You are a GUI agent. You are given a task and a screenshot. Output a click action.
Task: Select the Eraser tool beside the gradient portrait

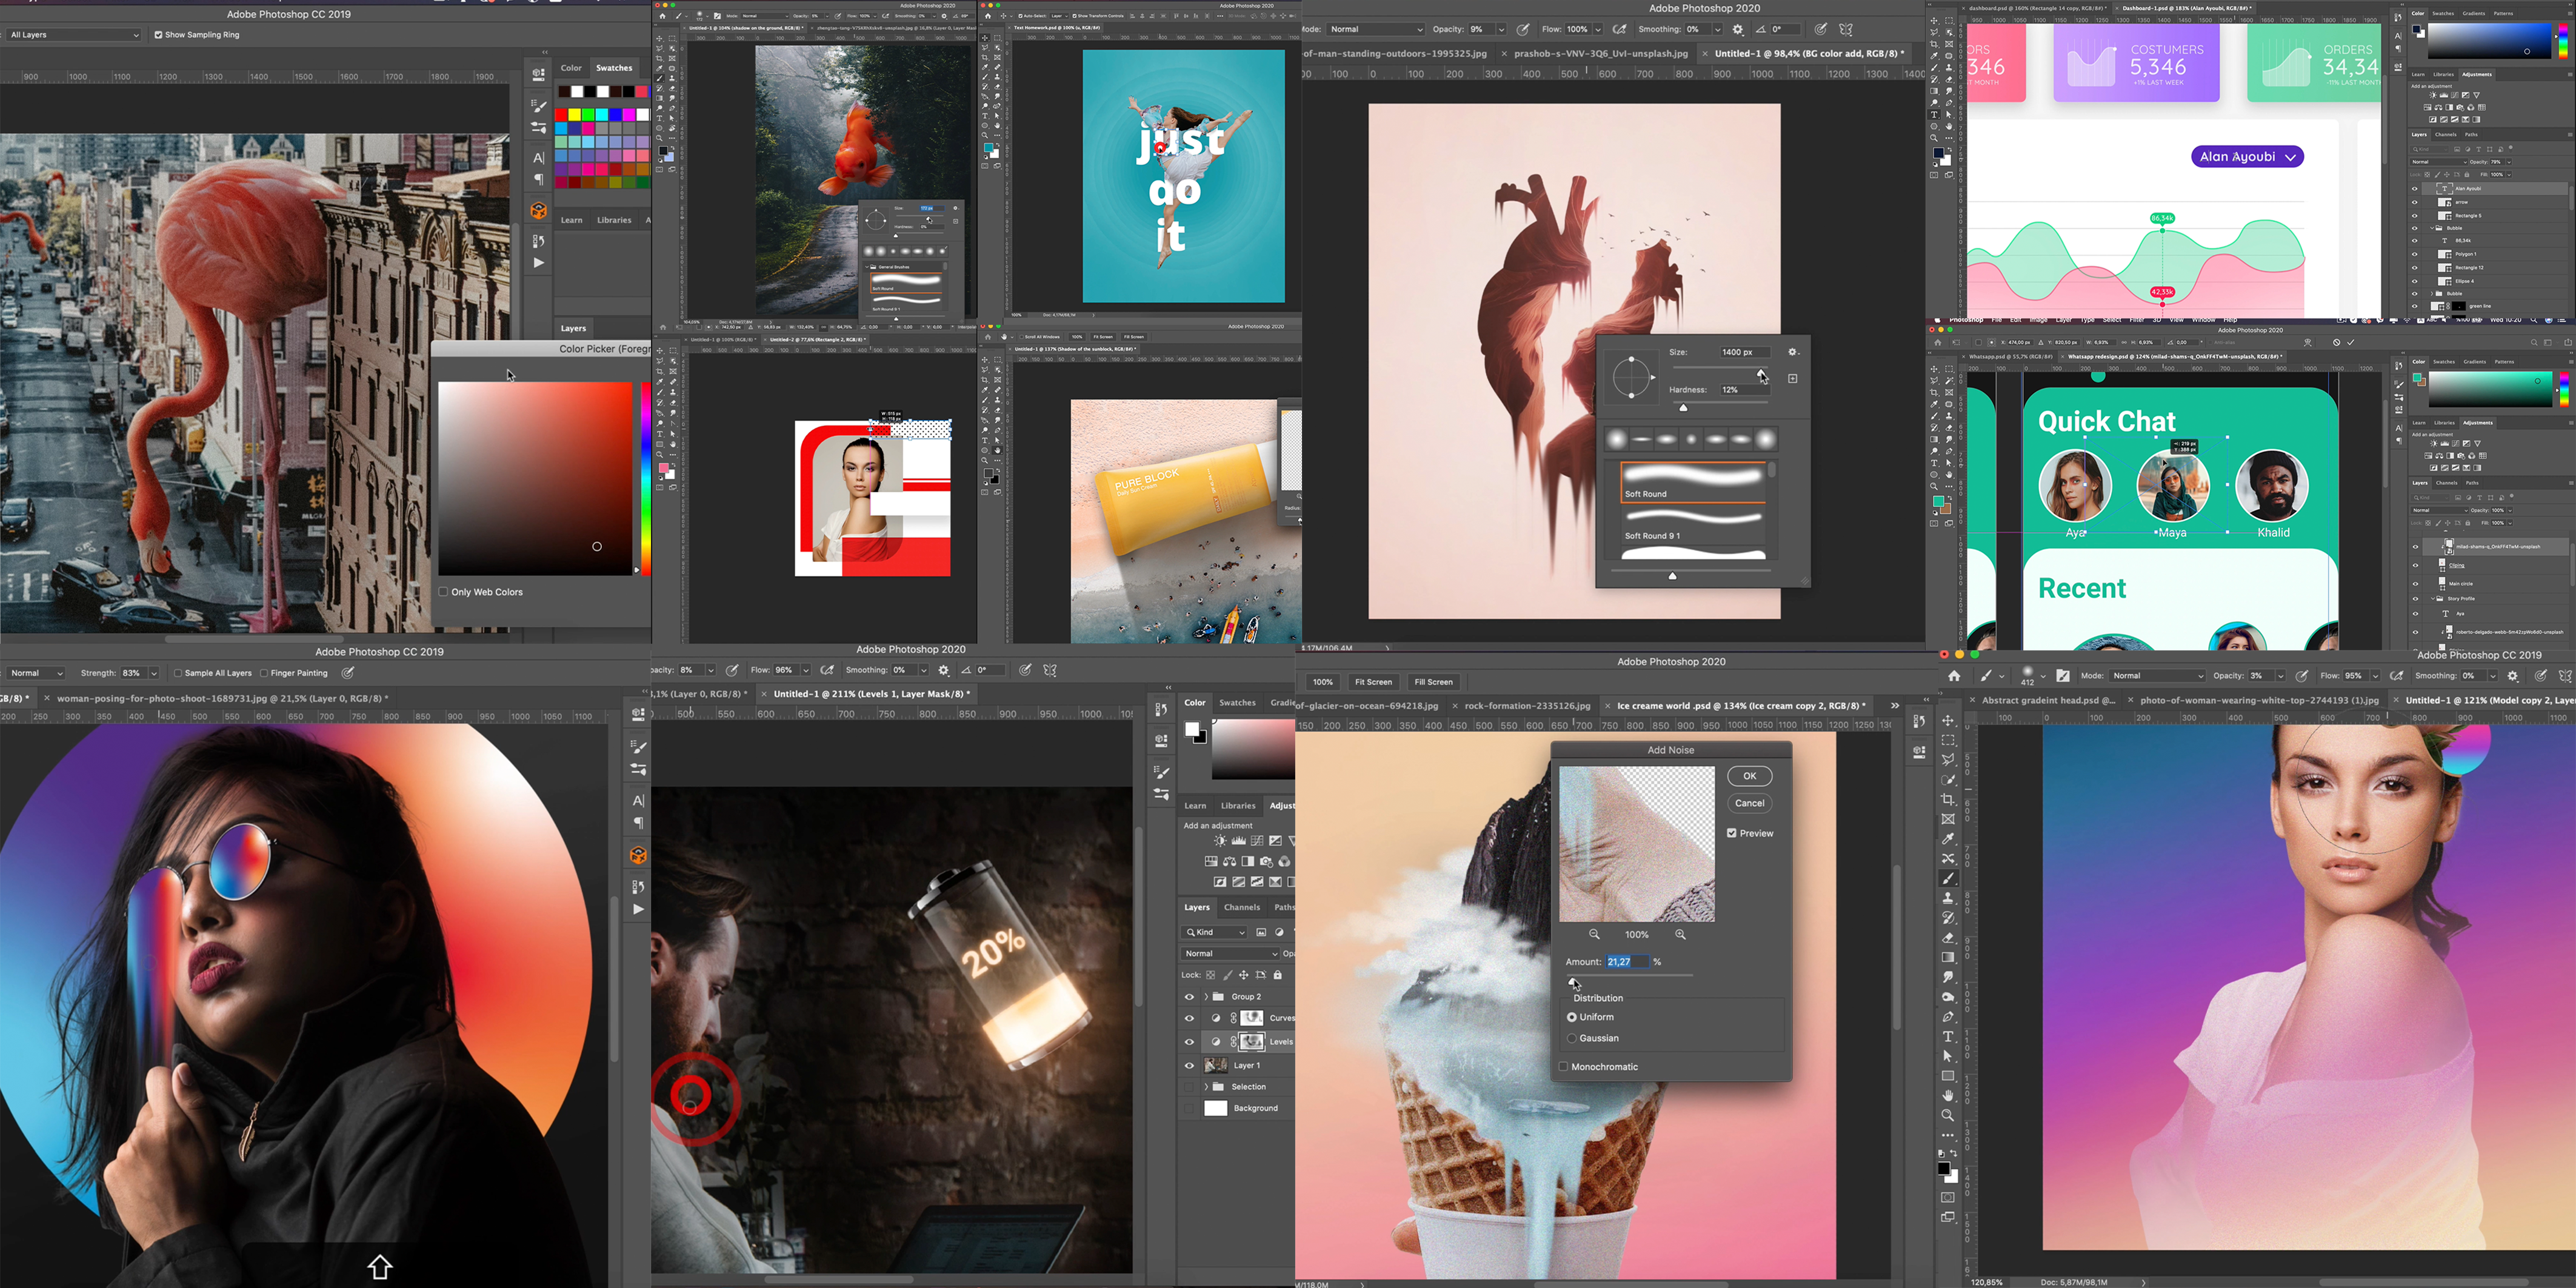click(1948, 938)
